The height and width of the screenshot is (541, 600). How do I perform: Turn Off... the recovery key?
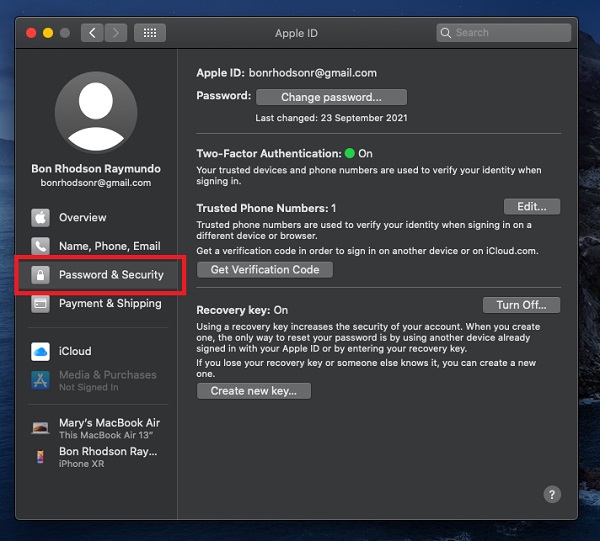pos(521,305)
